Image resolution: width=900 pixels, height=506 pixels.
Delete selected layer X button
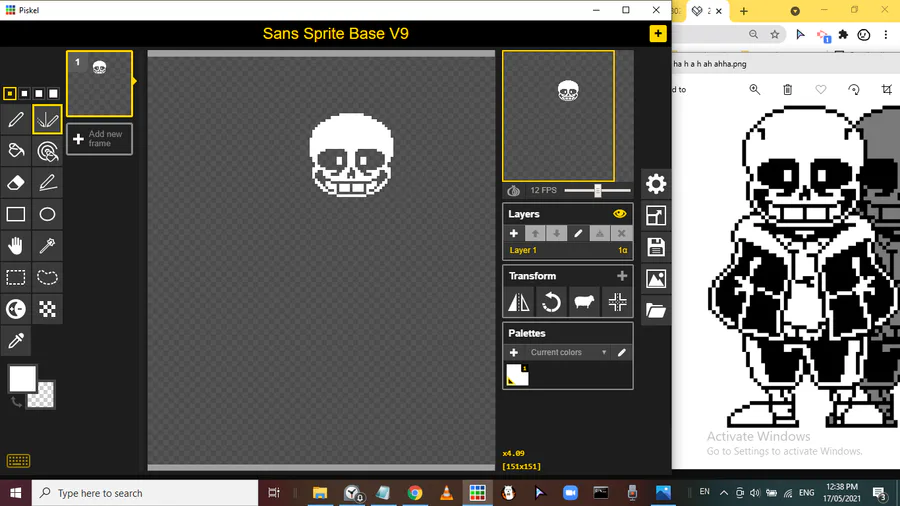pos(622,233)
